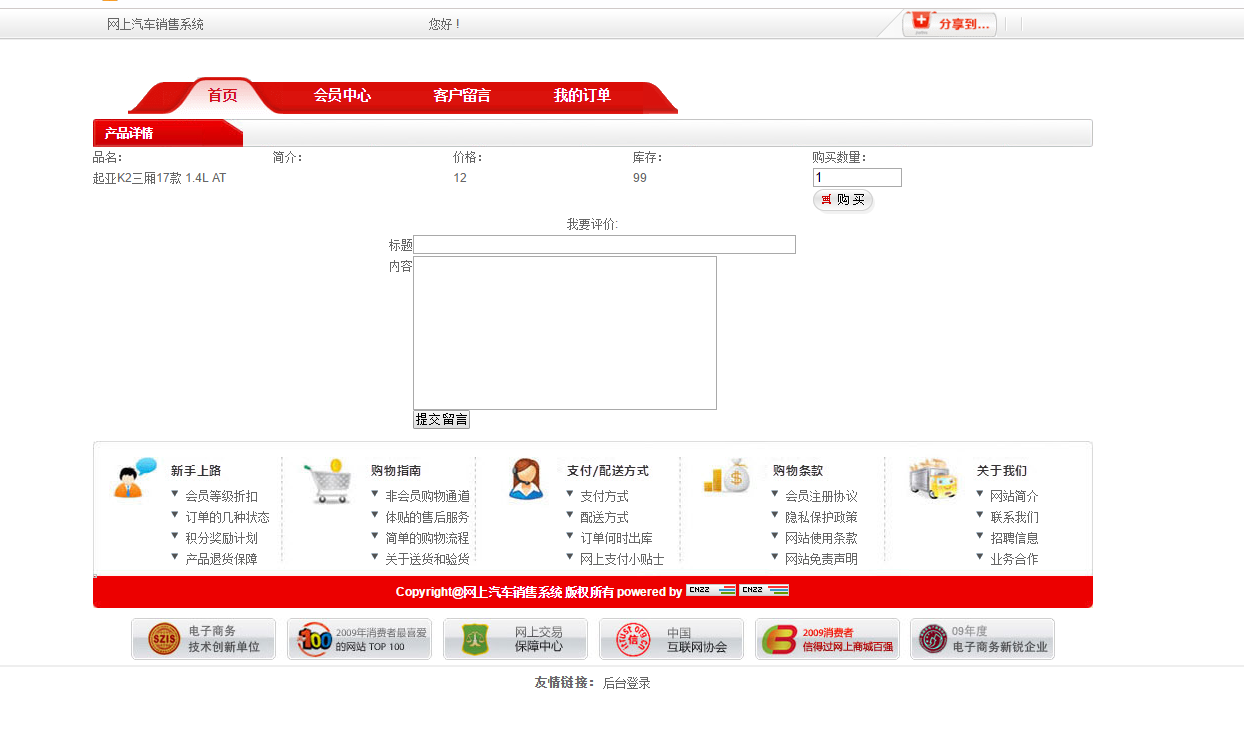Open 网站简介 link
This screenshot has width=1244, height=735.
point(1014,496)
